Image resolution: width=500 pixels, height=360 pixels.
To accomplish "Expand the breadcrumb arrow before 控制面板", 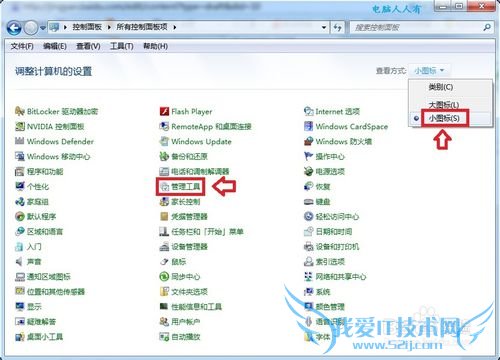I will tap(65, 27).
